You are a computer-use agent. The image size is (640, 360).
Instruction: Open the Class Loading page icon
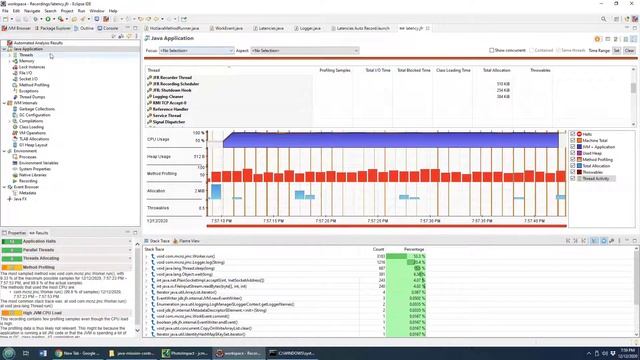point(15,127)
